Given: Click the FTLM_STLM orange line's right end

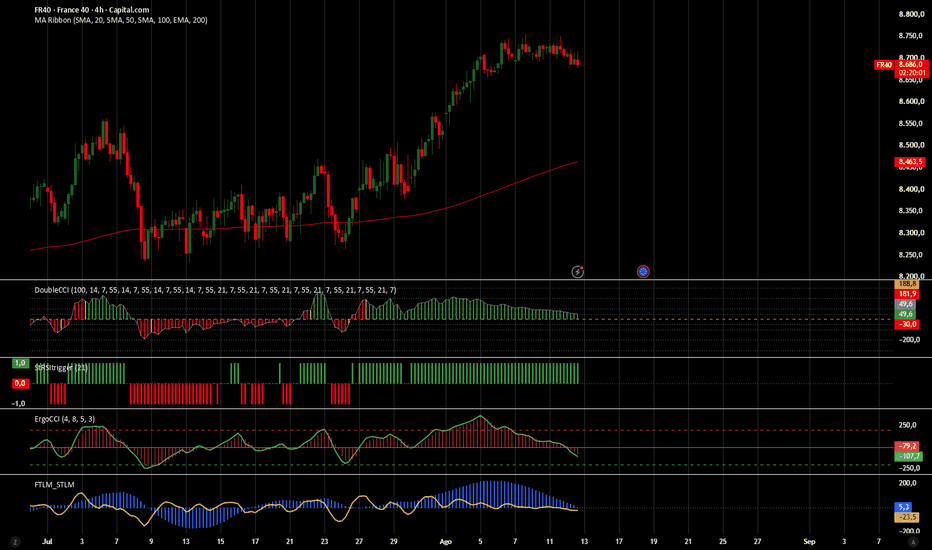Looking at the screenshot, I should [x=576, y=510].
